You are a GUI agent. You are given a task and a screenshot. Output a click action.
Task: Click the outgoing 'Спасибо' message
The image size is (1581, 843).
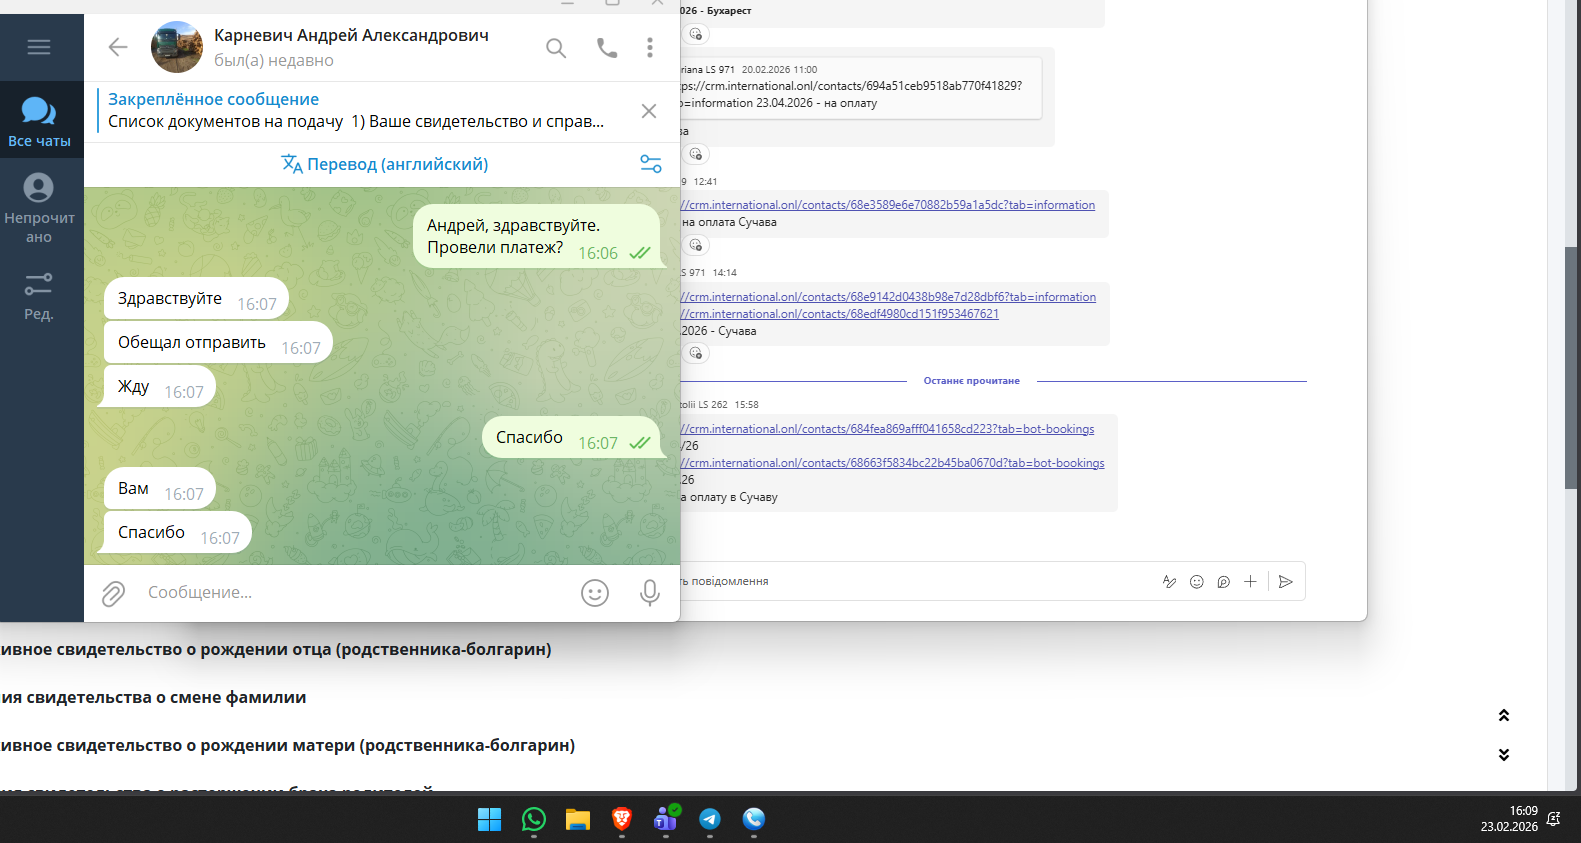click(x=572, y=438)
